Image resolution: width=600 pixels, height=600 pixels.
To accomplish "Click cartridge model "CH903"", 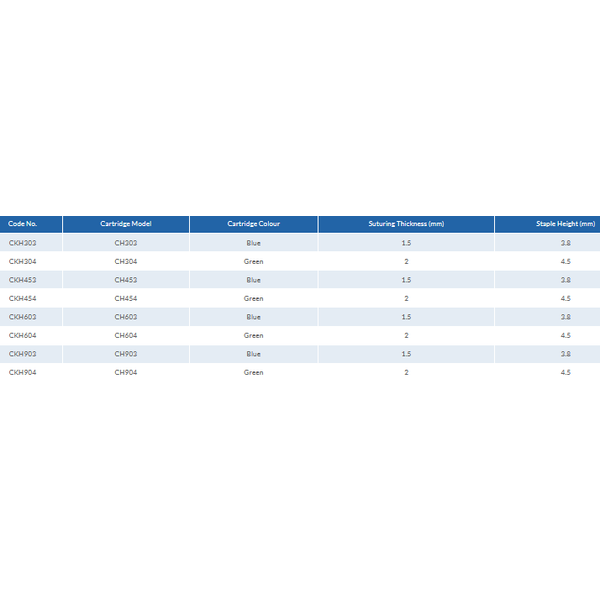I will [x=126, y=354].
